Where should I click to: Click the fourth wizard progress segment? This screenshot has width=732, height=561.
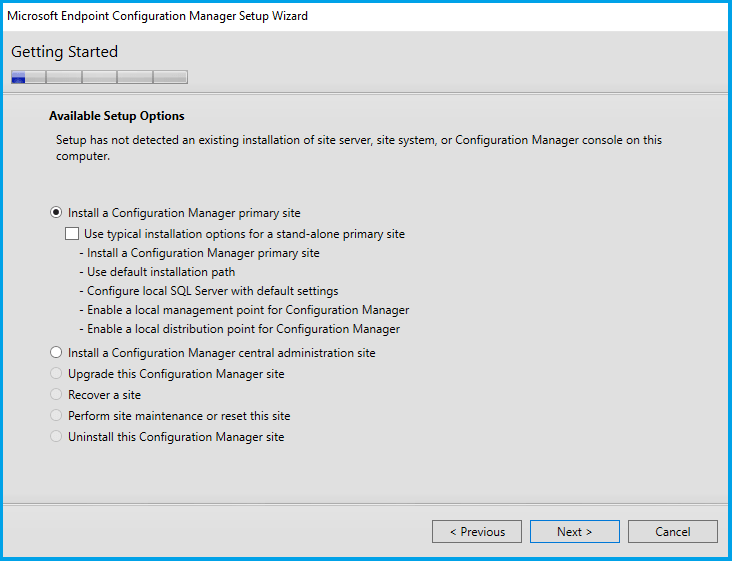(134, 77)
